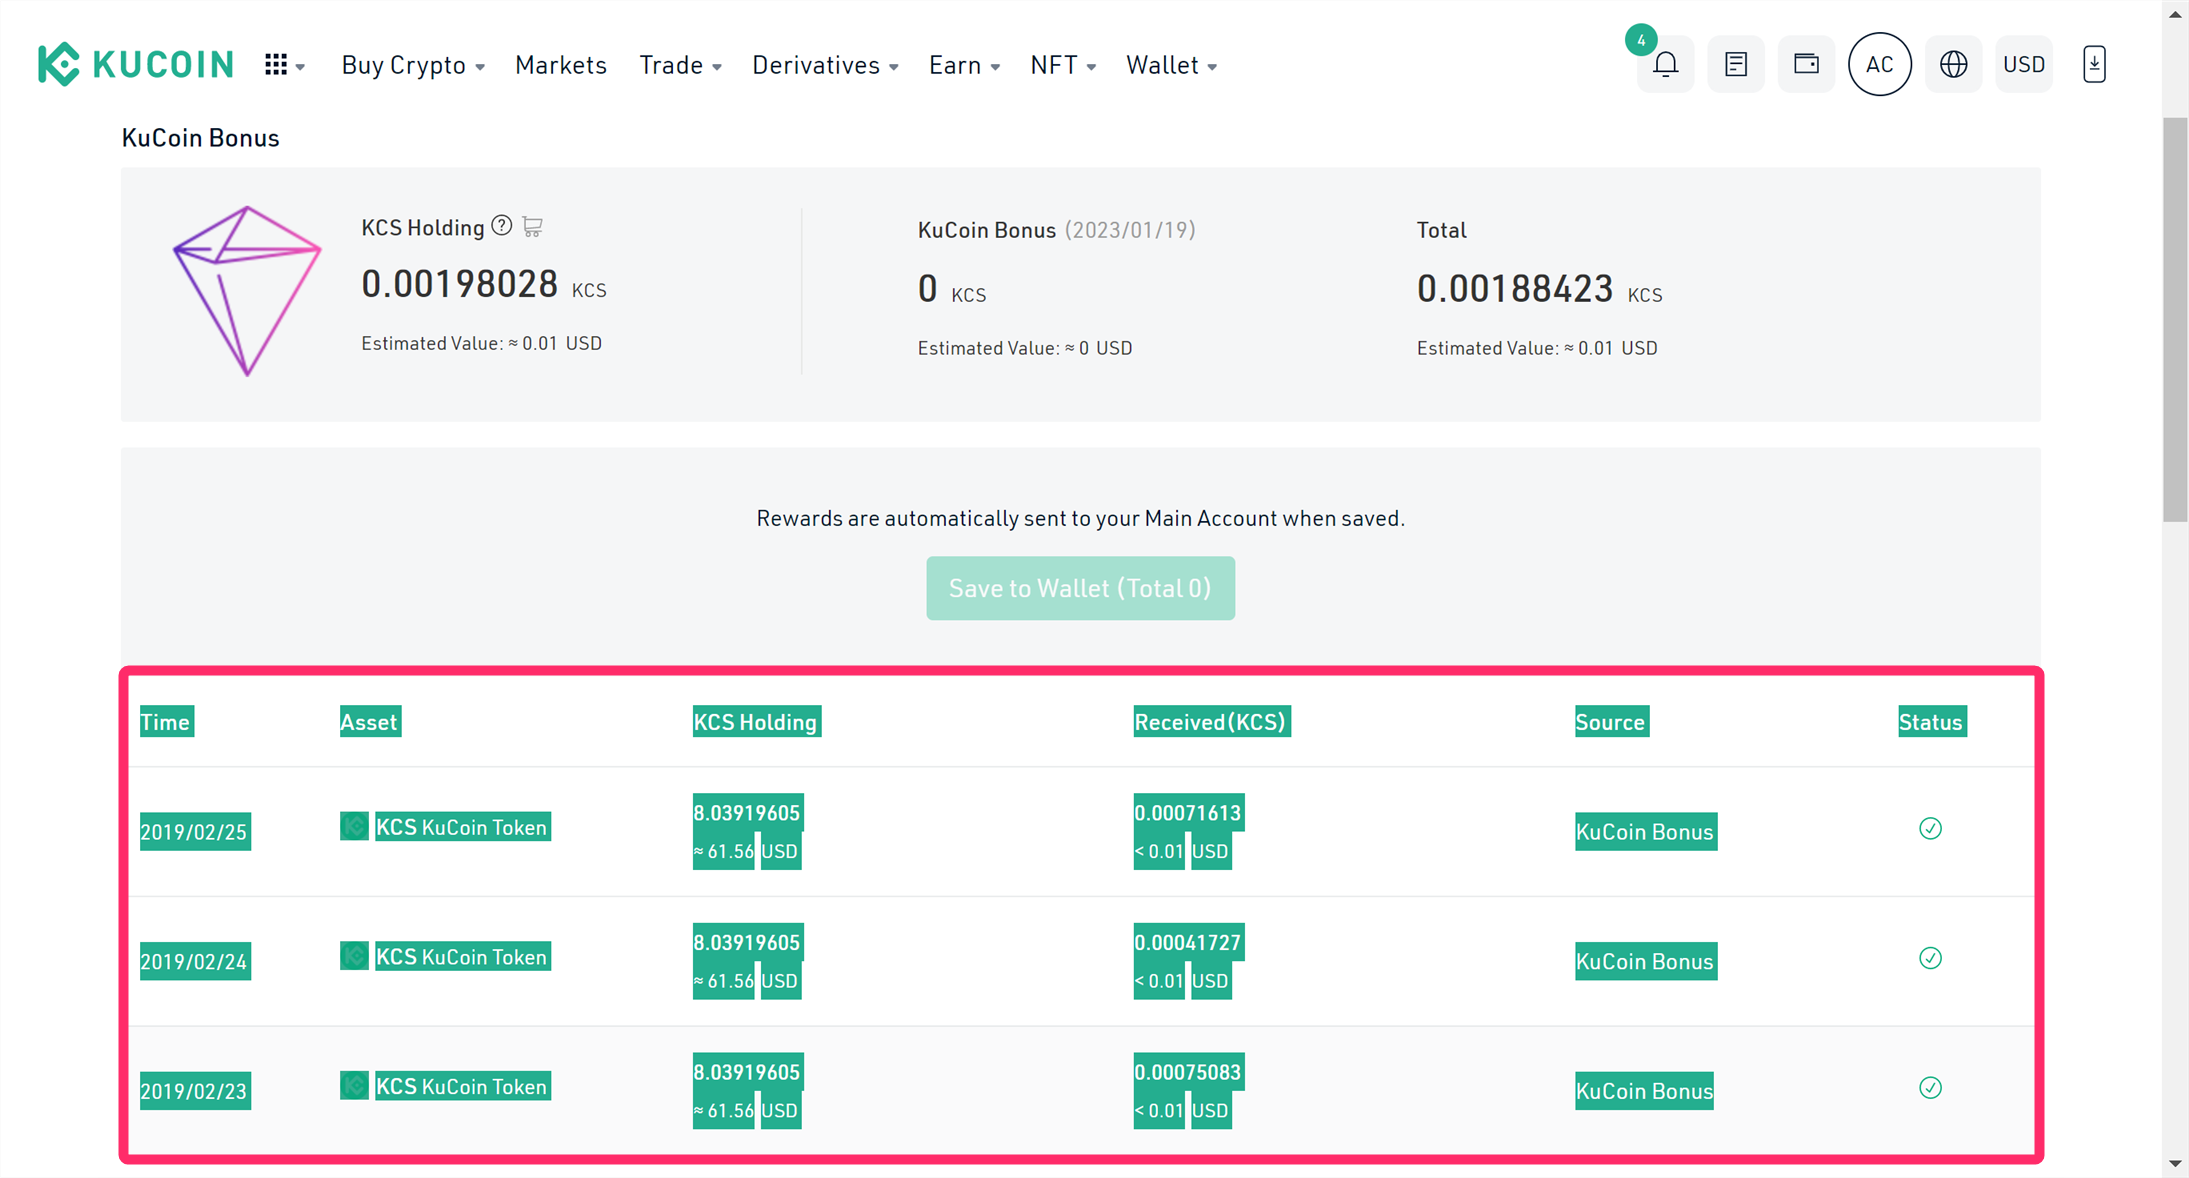Screen dimensions: 2189x1178
Task: Open the assets wallet icon
Action: click(x=1806, y=65)
